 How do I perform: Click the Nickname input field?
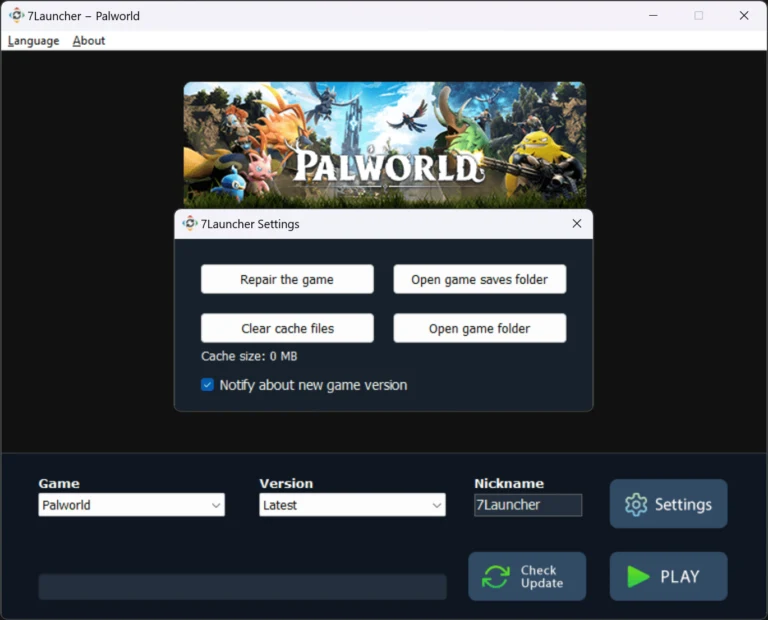tap(528, 505)
